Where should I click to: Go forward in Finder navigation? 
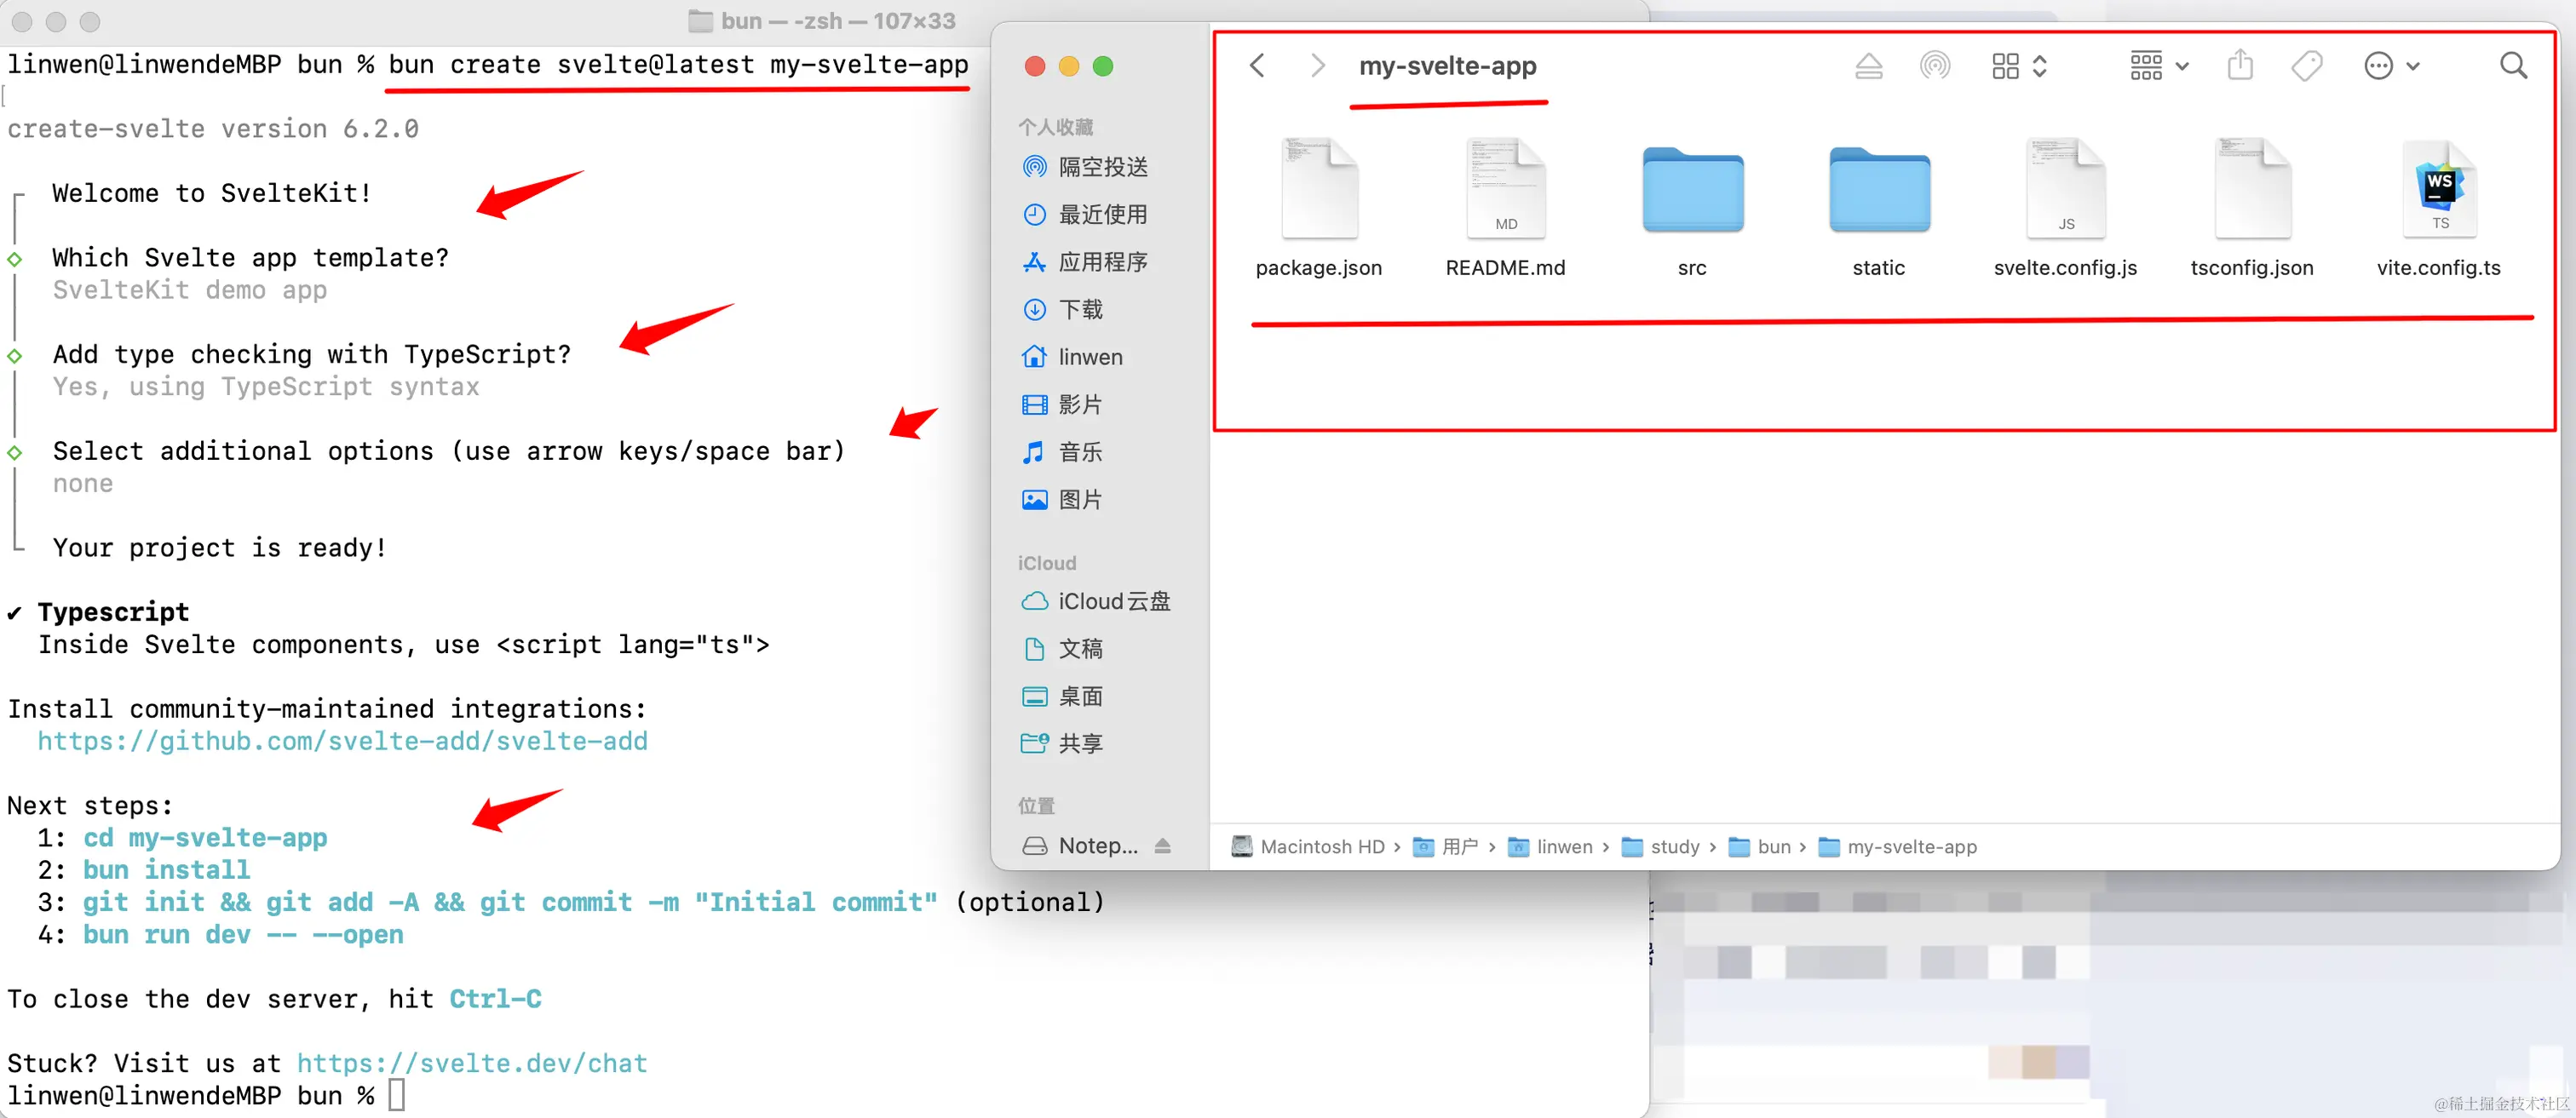(x=1318, y=66)
